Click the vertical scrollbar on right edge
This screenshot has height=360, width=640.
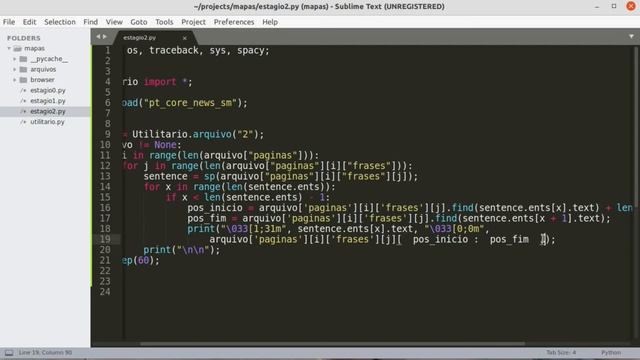point(636,192)
